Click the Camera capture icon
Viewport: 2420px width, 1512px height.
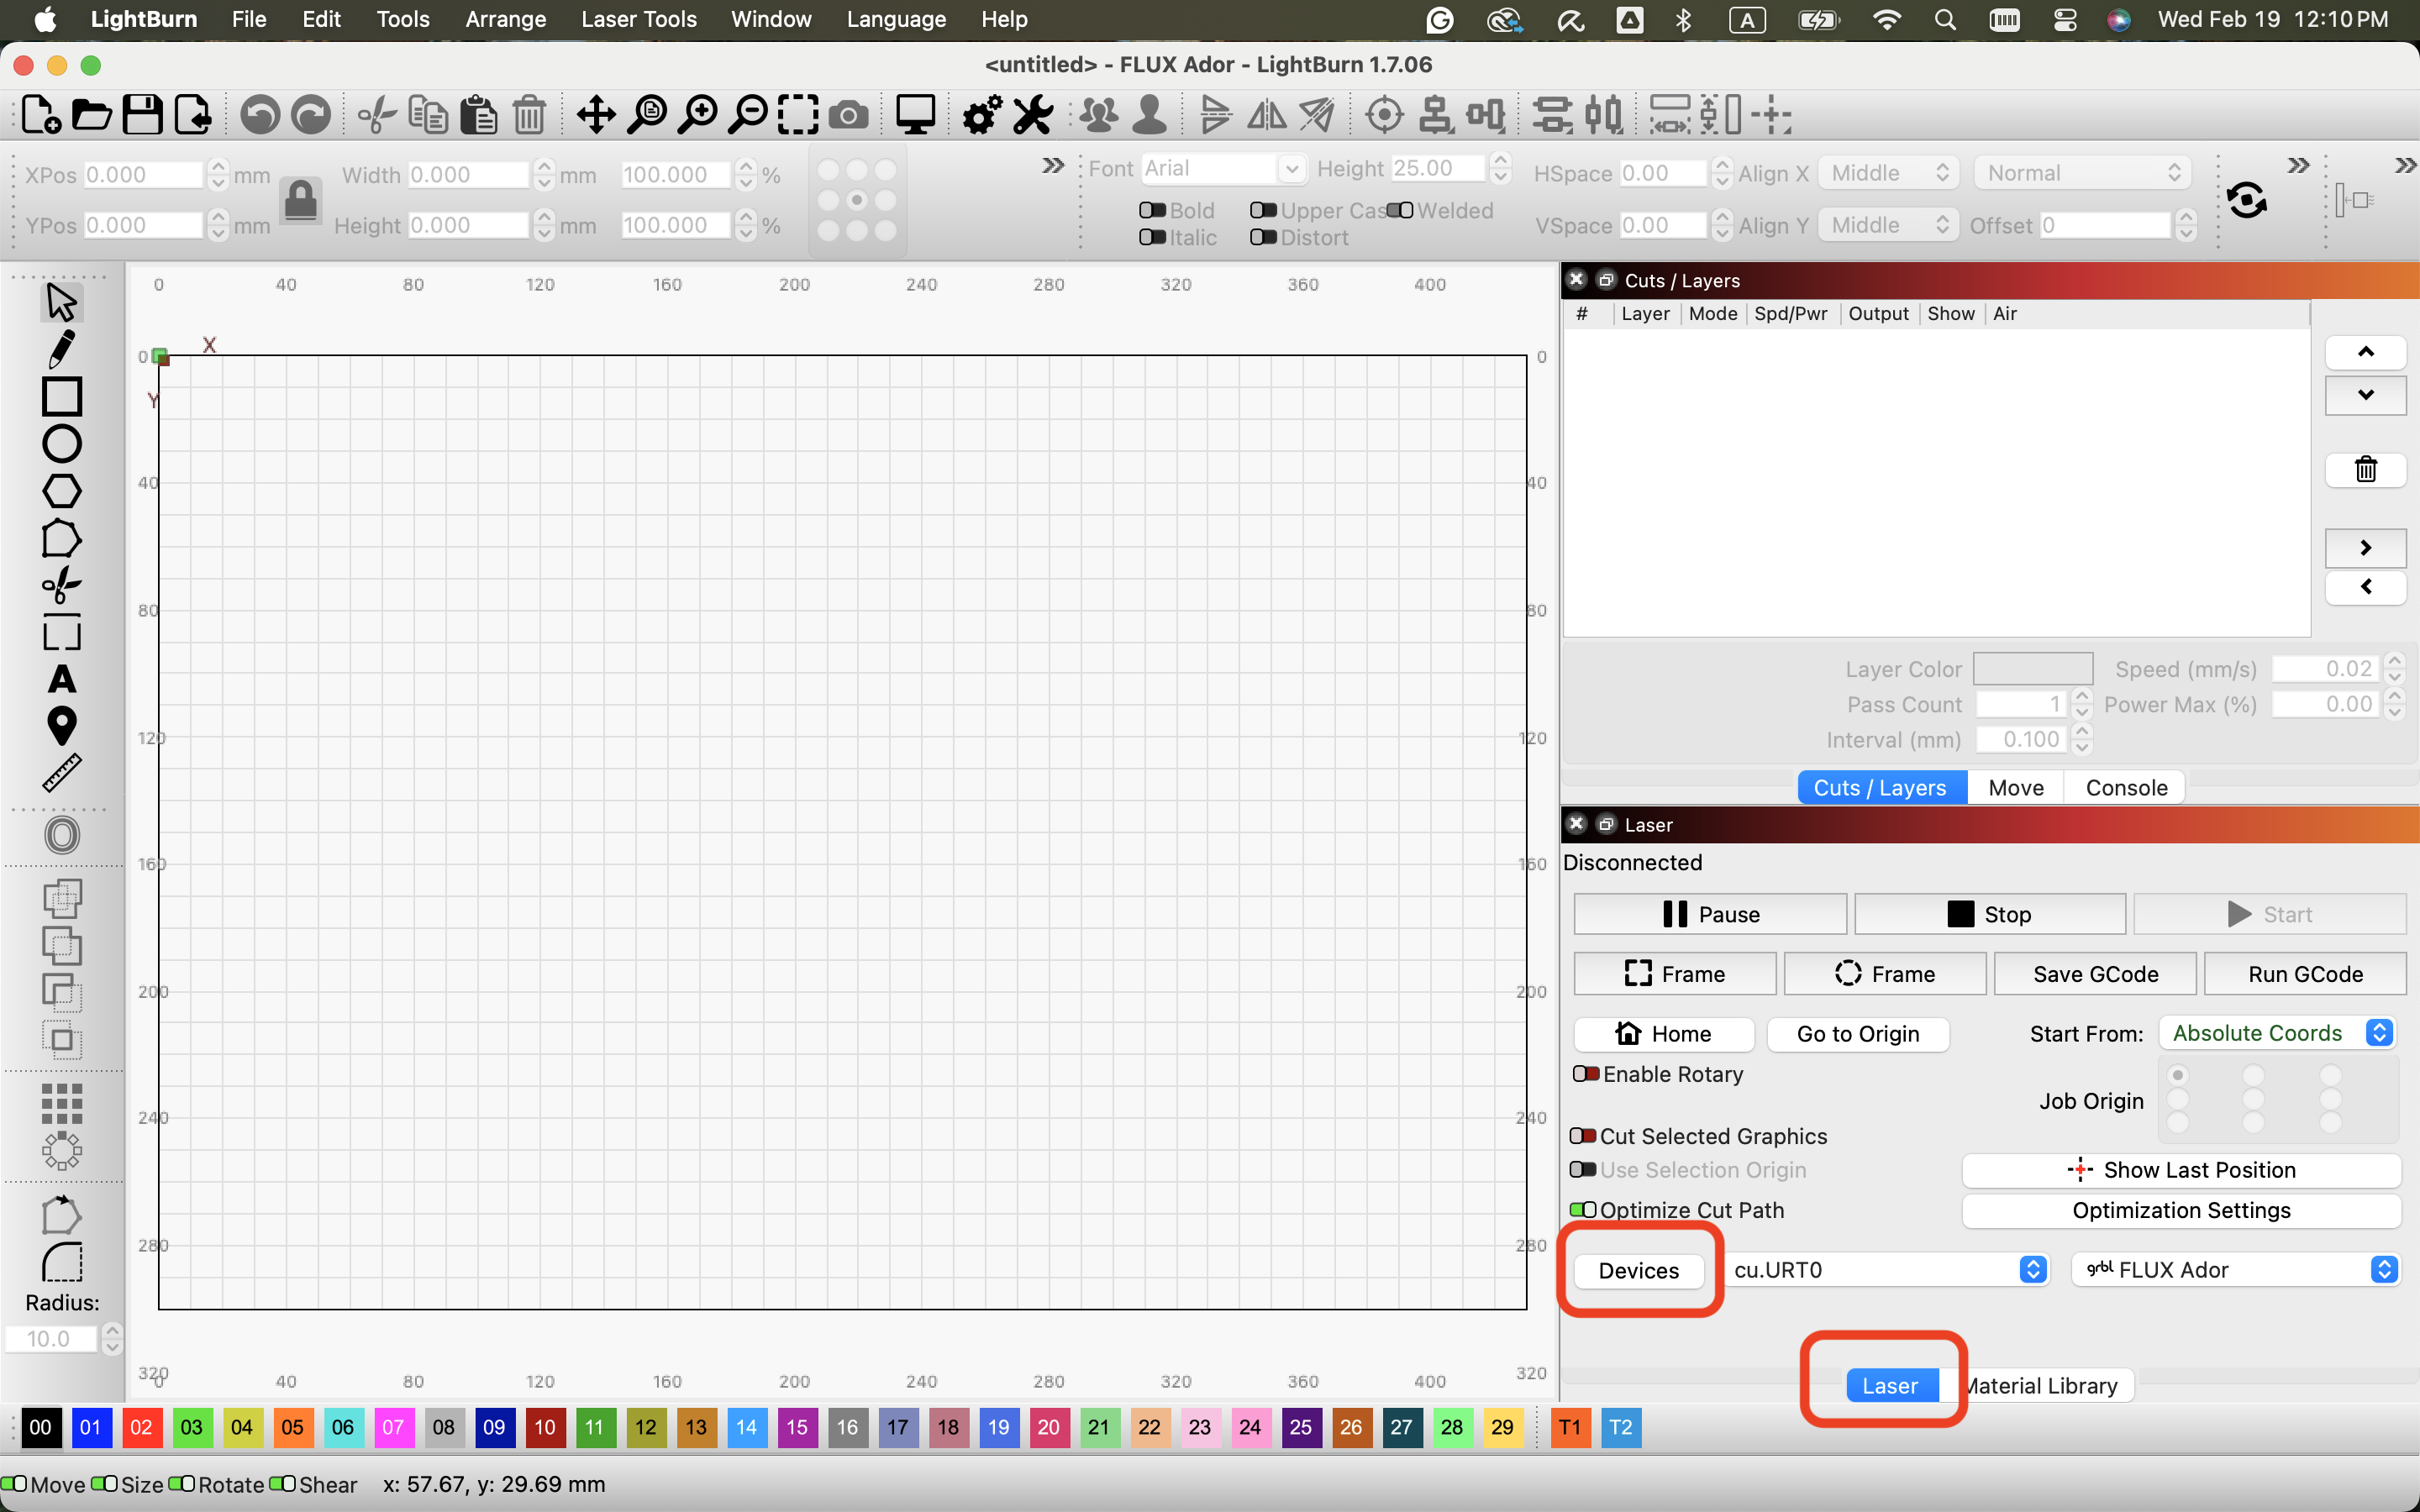click(x=848, y=116)
